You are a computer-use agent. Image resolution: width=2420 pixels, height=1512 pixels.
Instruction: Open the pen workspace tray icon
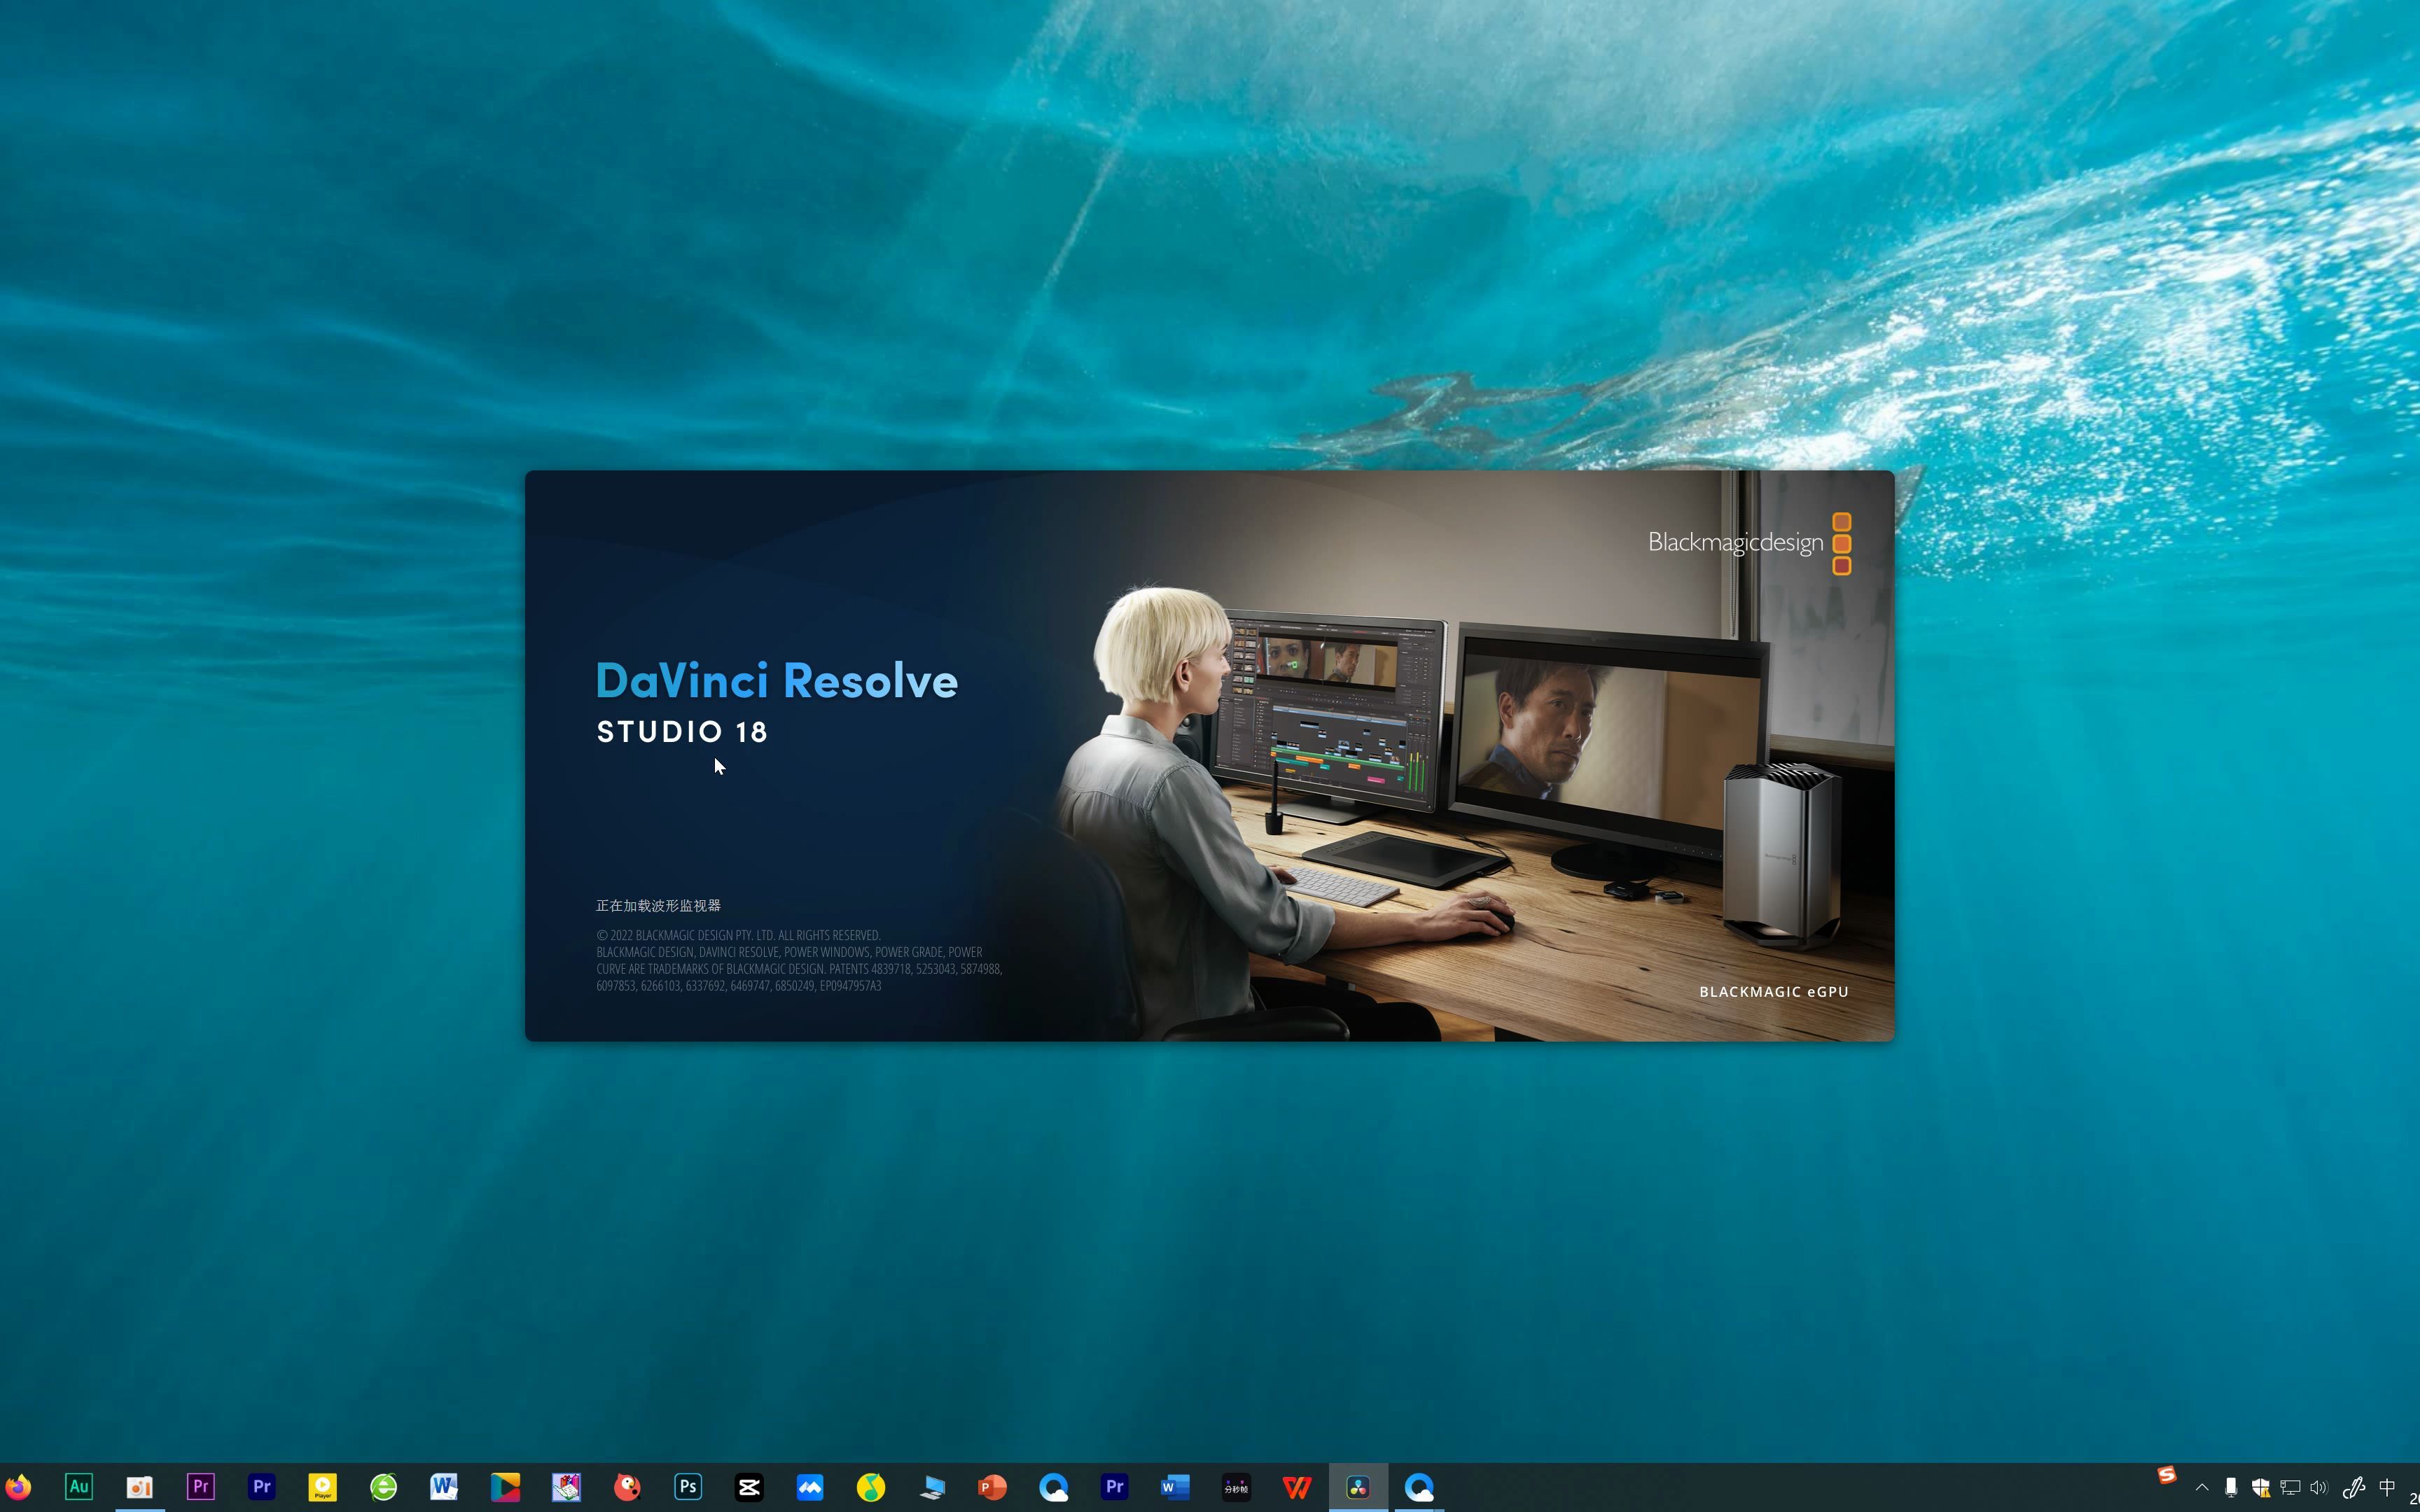coord(2353,1487)
